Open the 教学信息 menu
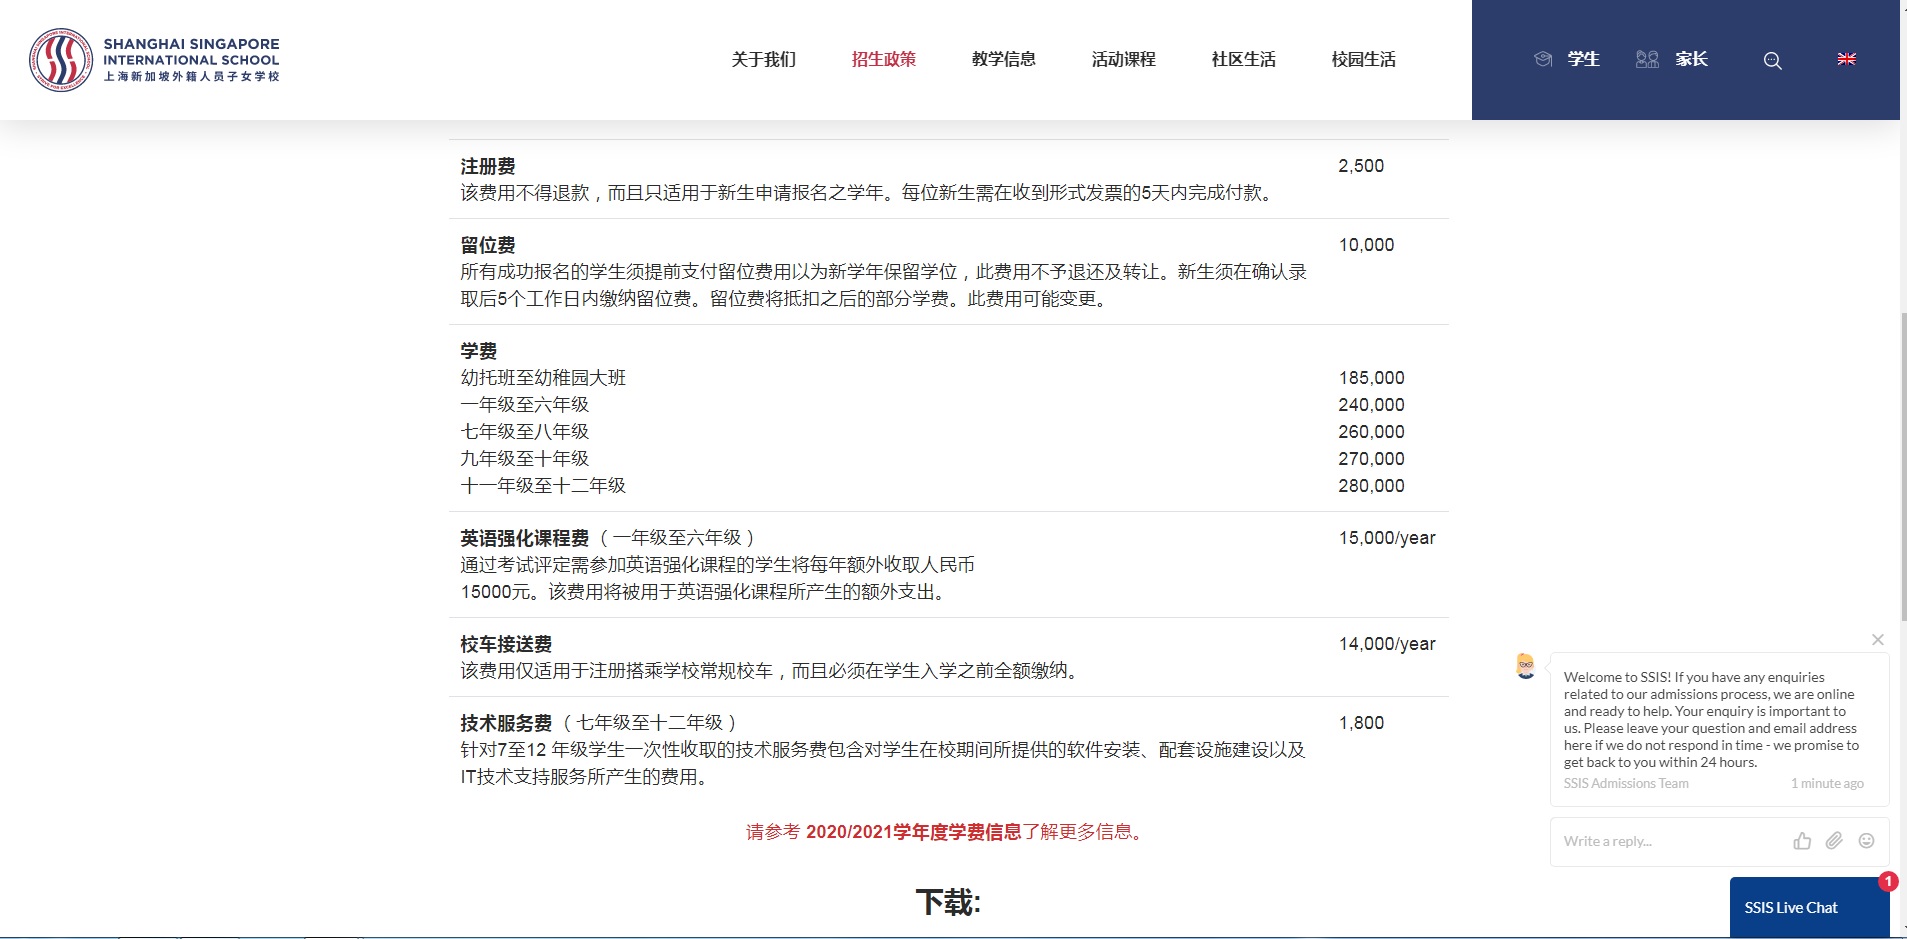1907x939 pixels. point(1003,60)
